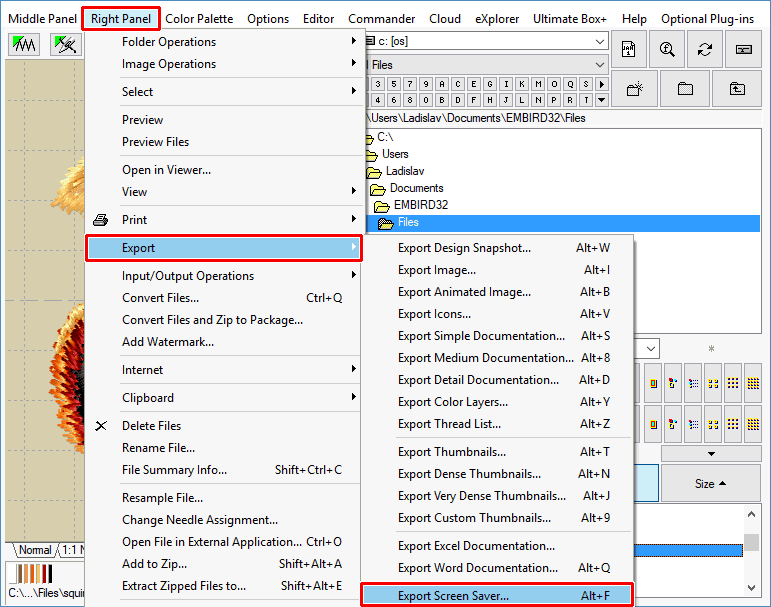Open the c: [os] drive dropdown
This screenshot has width=771, height=607.
click(599, 41)
